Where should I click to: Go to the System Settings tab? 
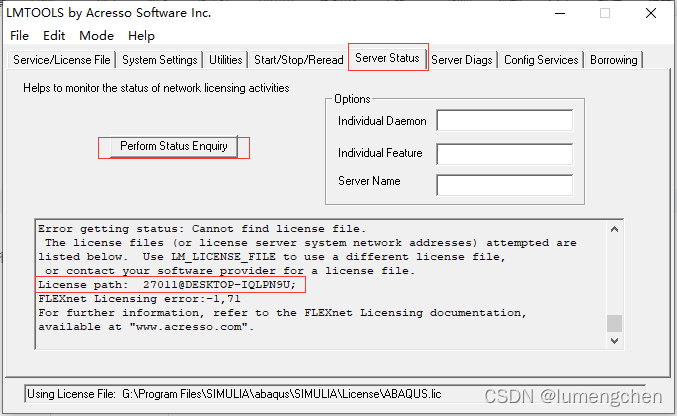[159, 60]
